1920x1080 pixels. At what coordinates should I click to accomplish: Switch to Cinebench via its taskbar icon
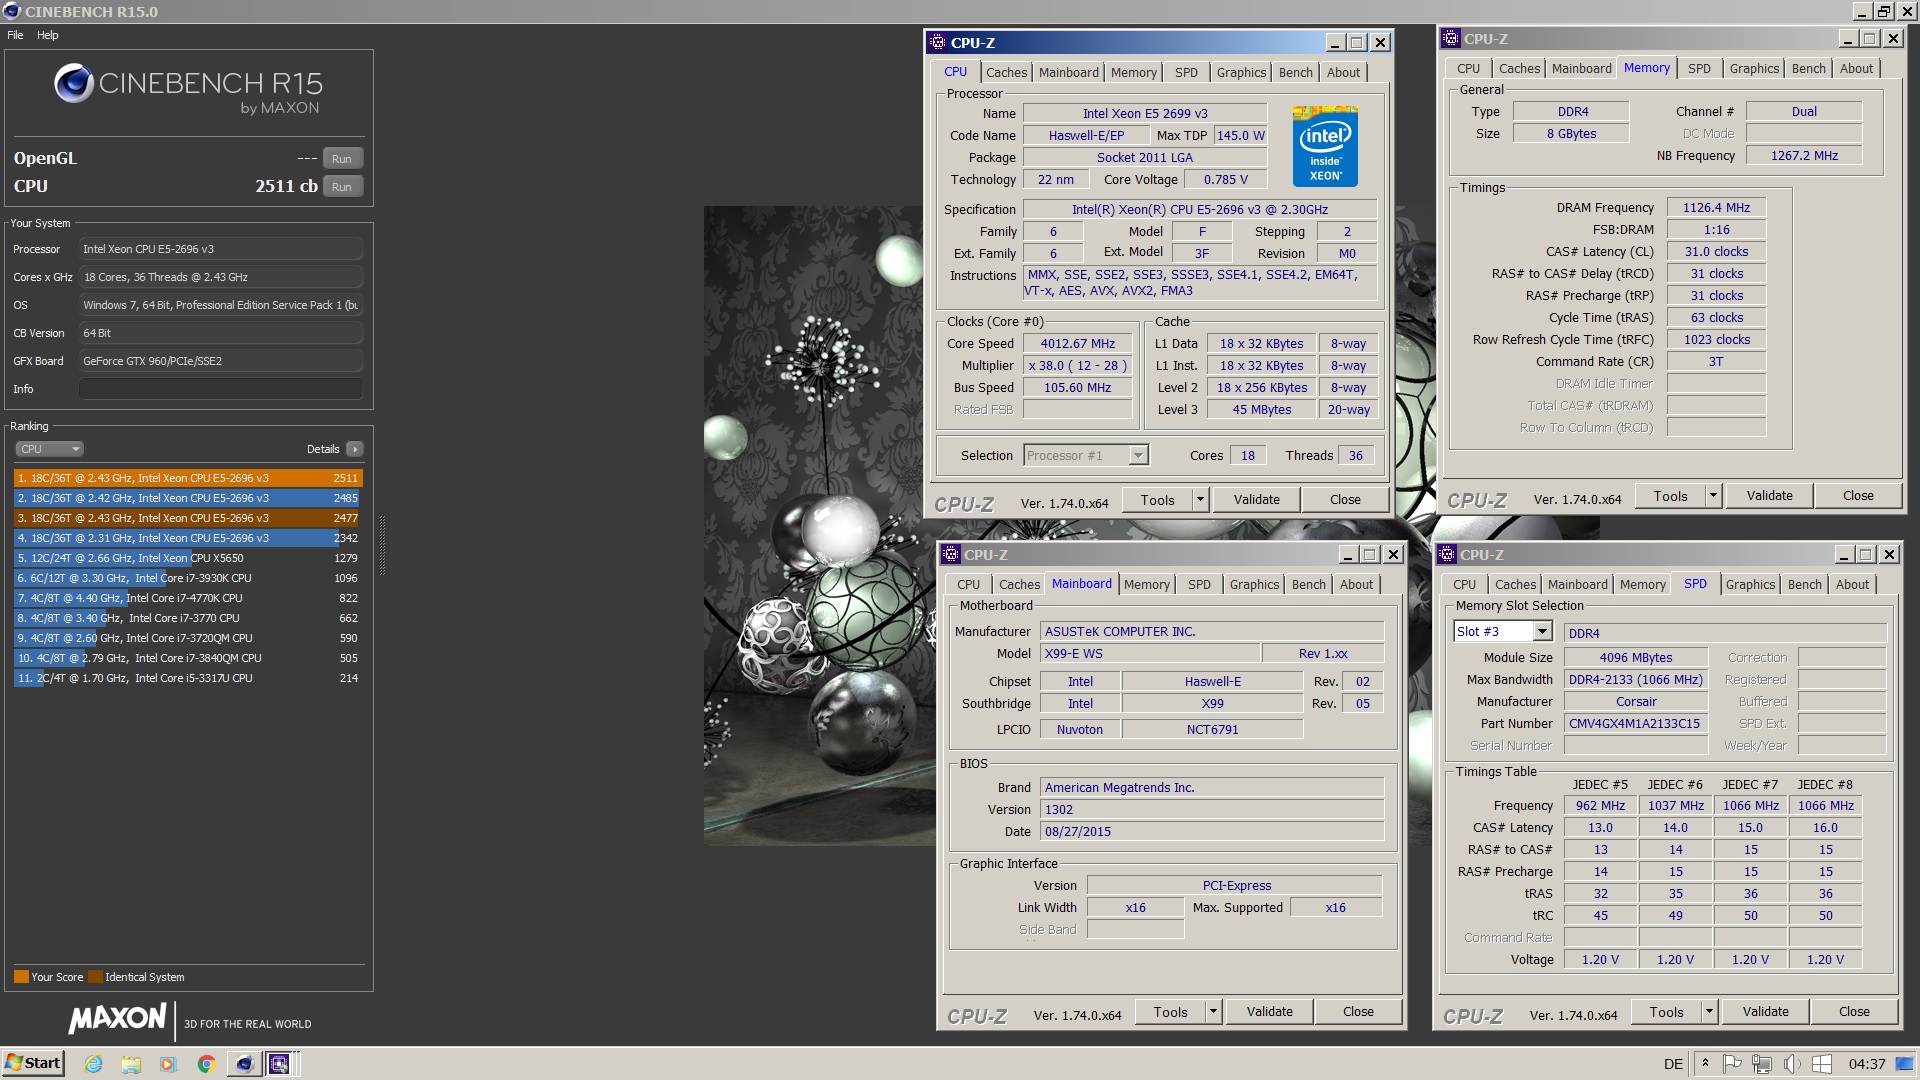[x=244, y=1063]
